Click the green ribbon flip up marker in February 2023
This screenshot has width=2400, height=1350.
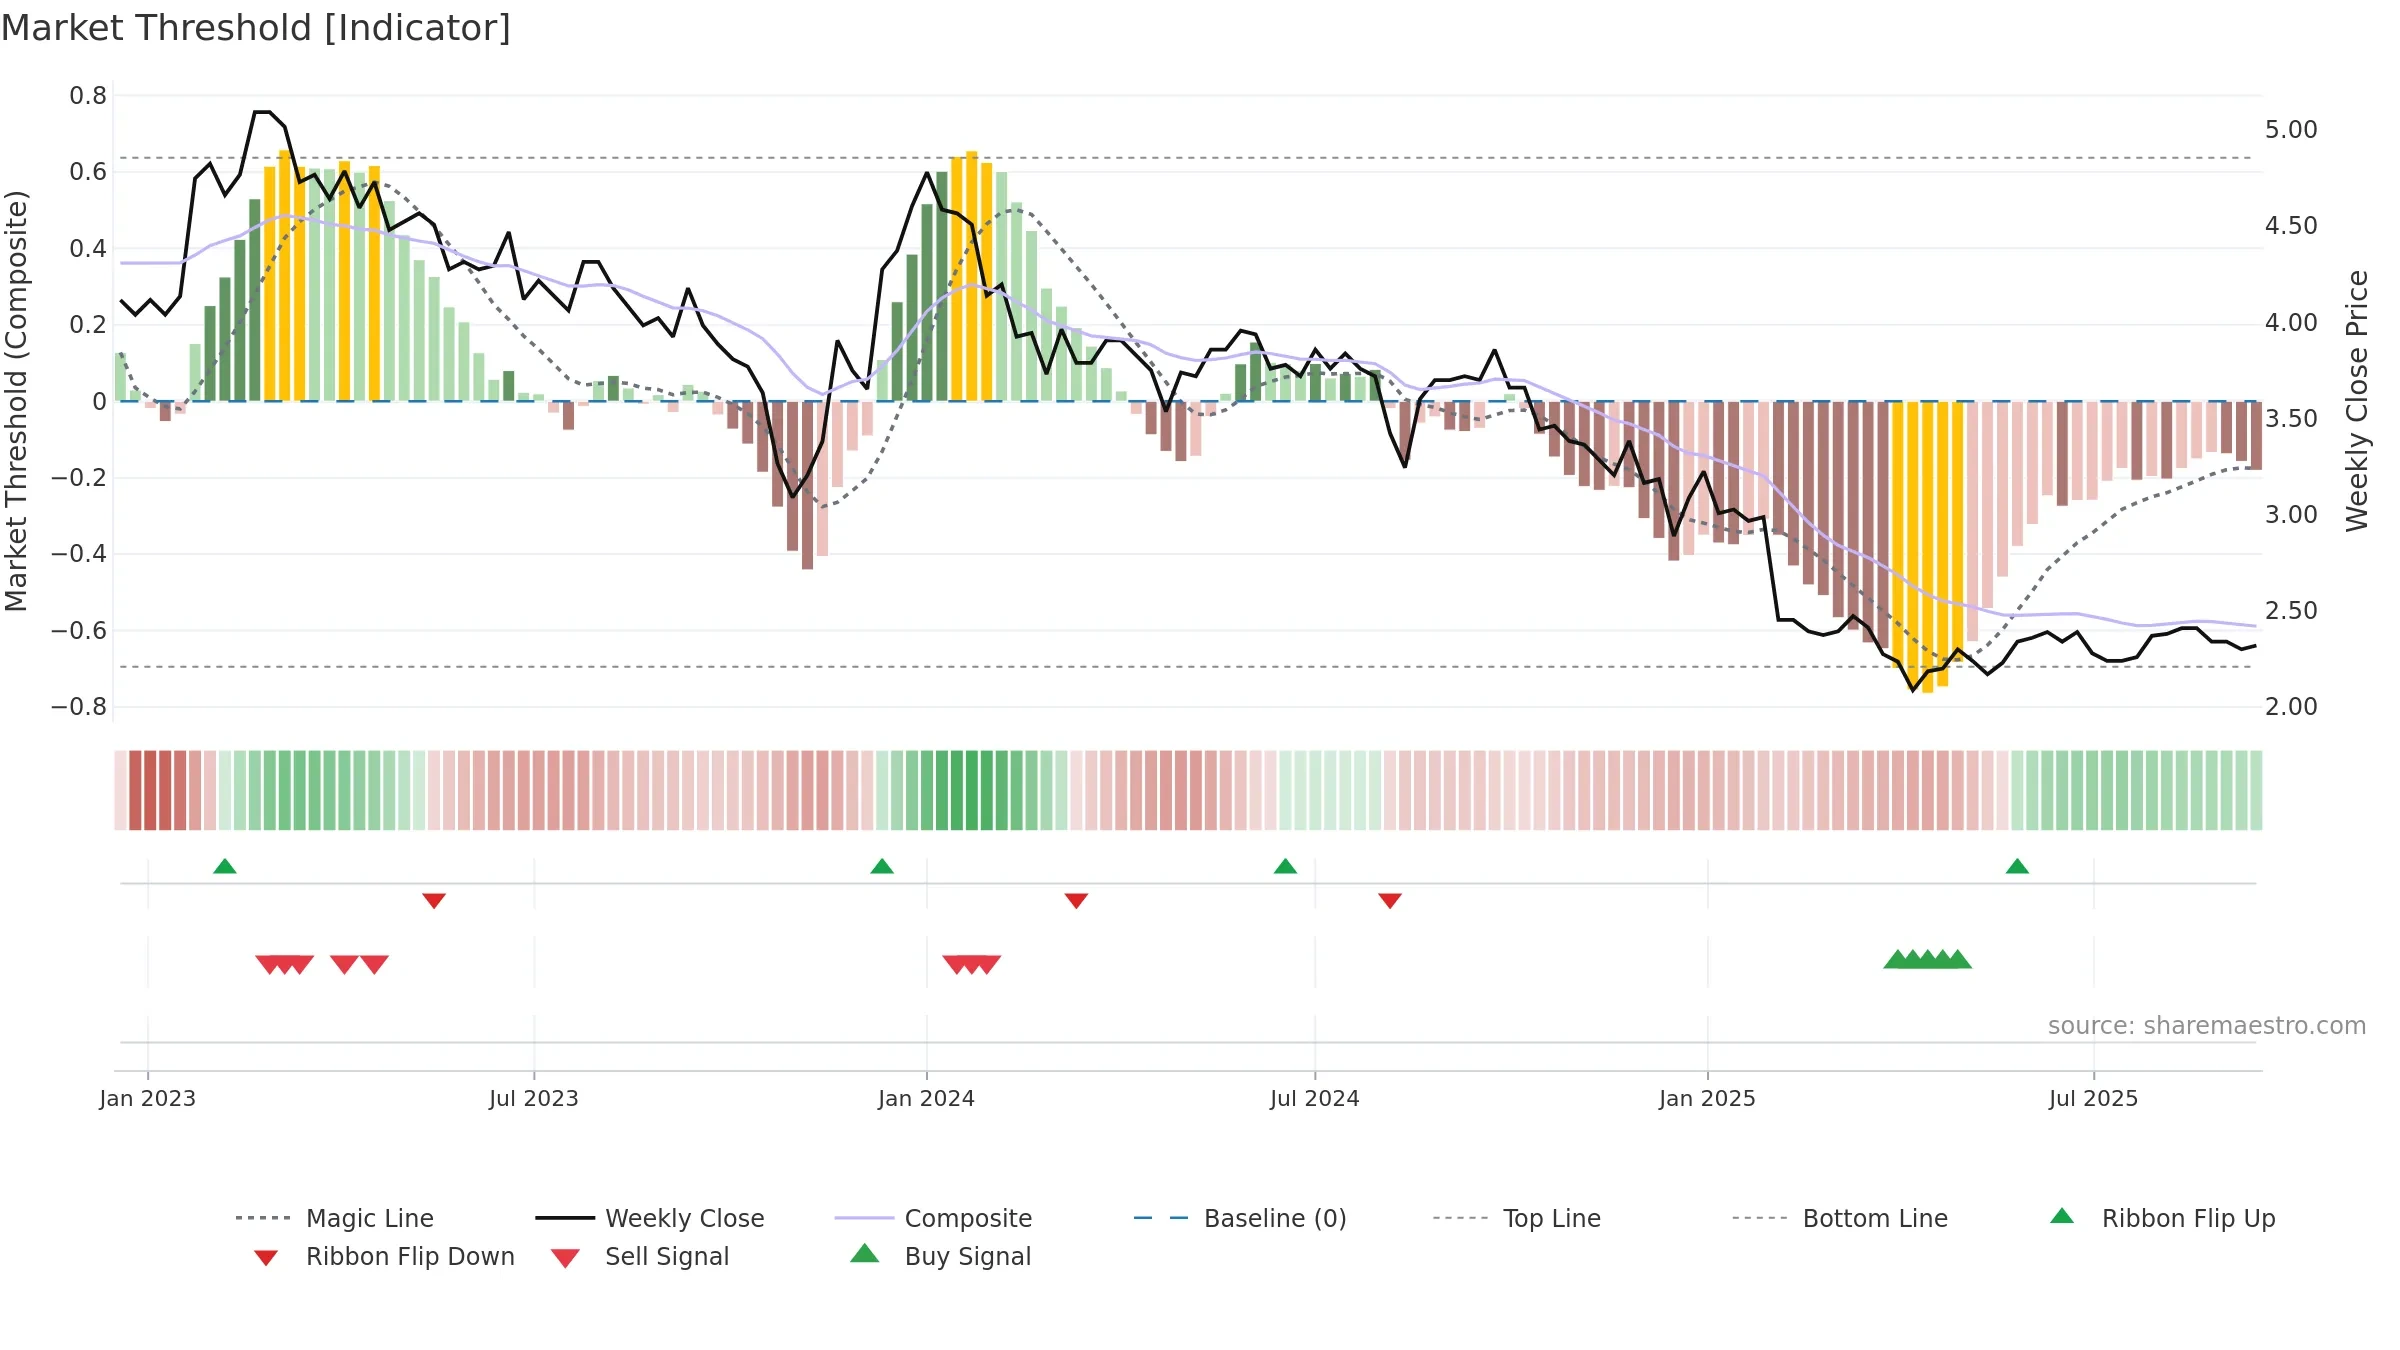point(225,866)
